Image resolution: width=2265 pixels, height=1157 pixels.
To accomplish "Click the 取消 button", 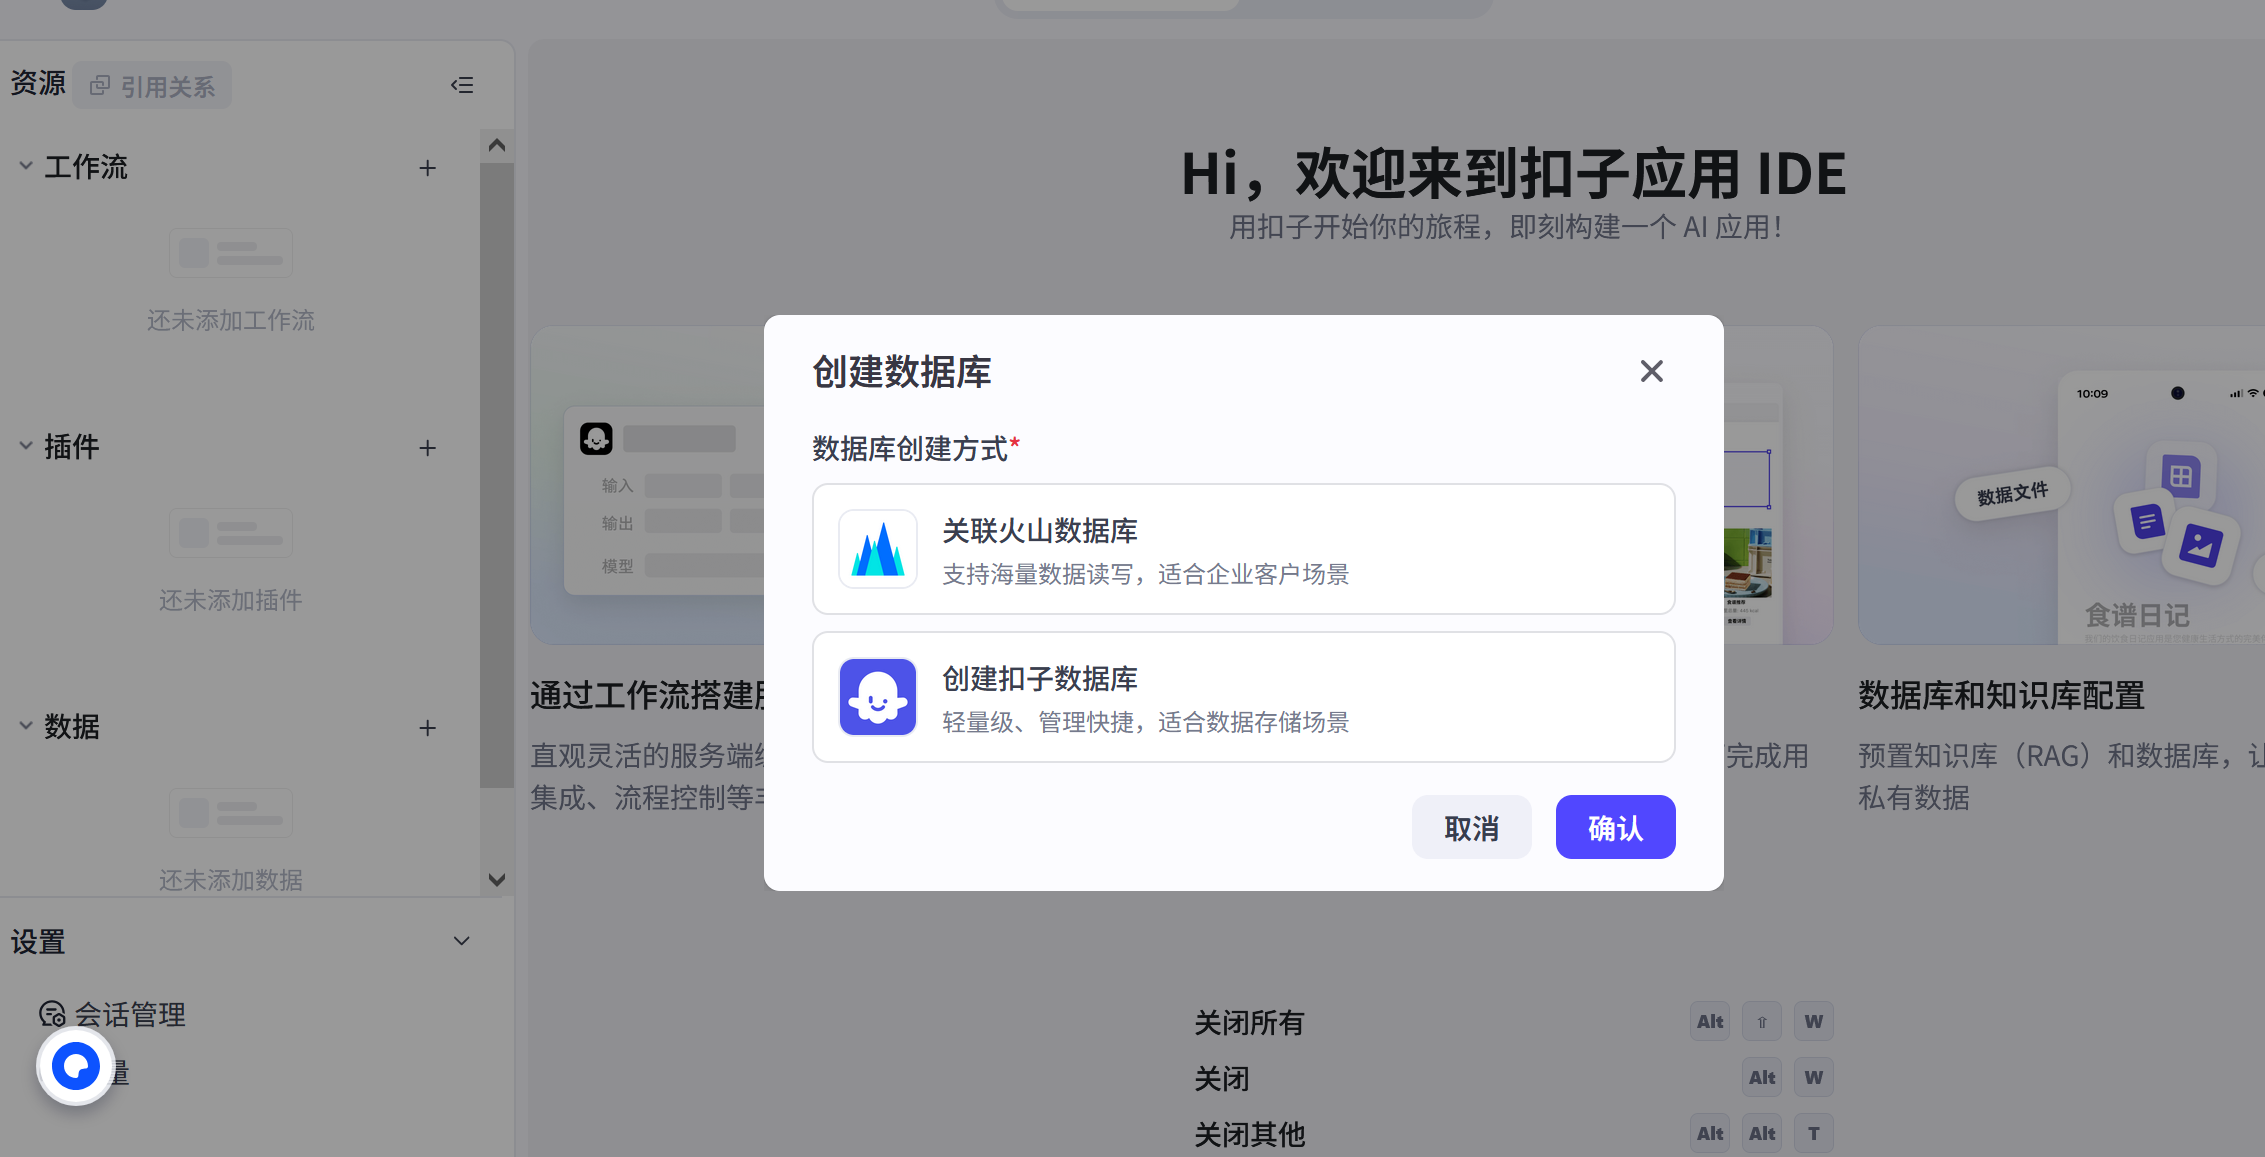I will coord(1471,827).
